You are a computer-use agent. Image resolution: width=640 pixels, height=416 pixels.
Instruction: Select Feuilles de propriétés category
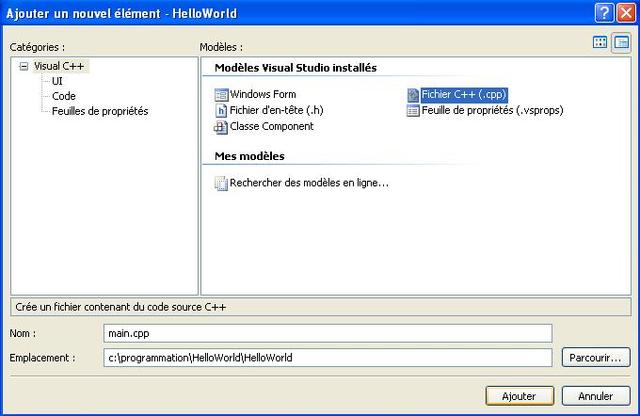coord(100,111)
